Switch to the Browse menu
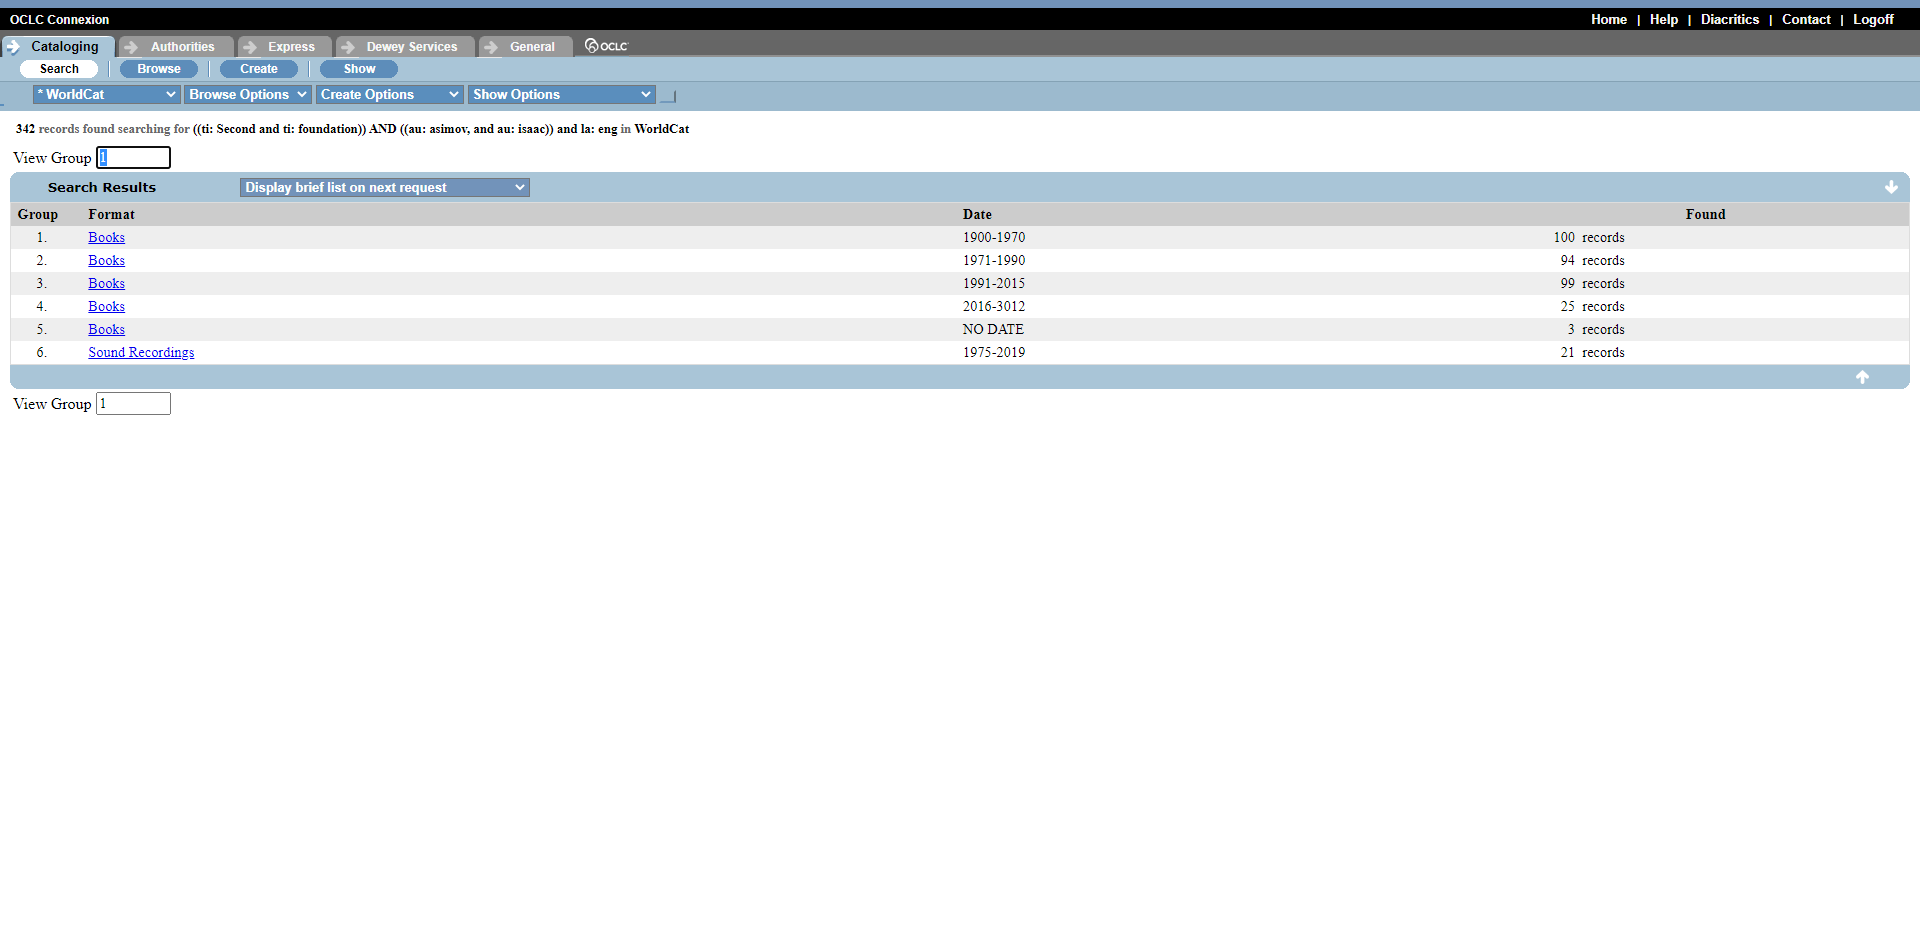This screenshot has width=1920, height=936. coord(159,69)
